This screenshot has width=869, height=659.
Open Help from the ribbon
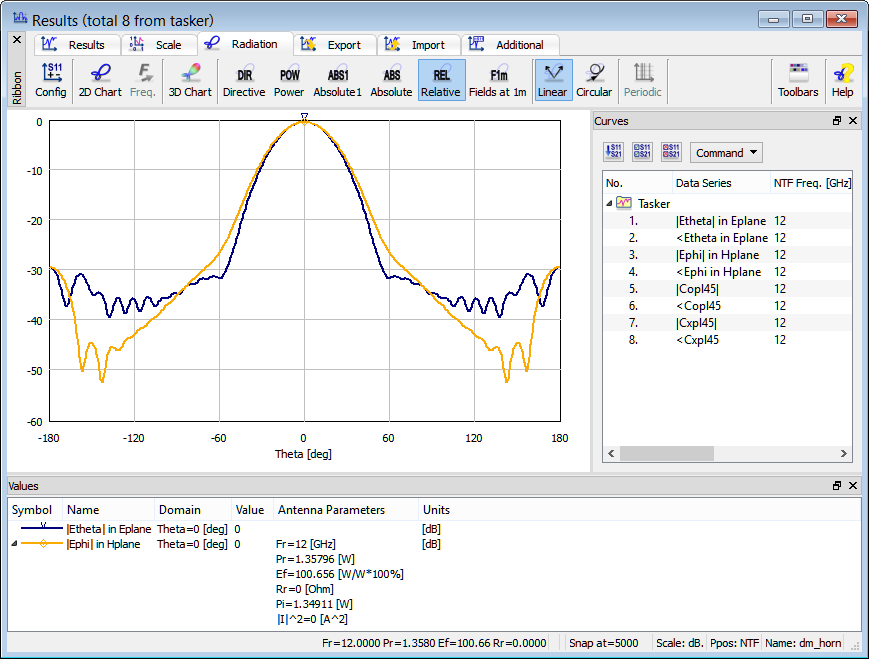843,80
